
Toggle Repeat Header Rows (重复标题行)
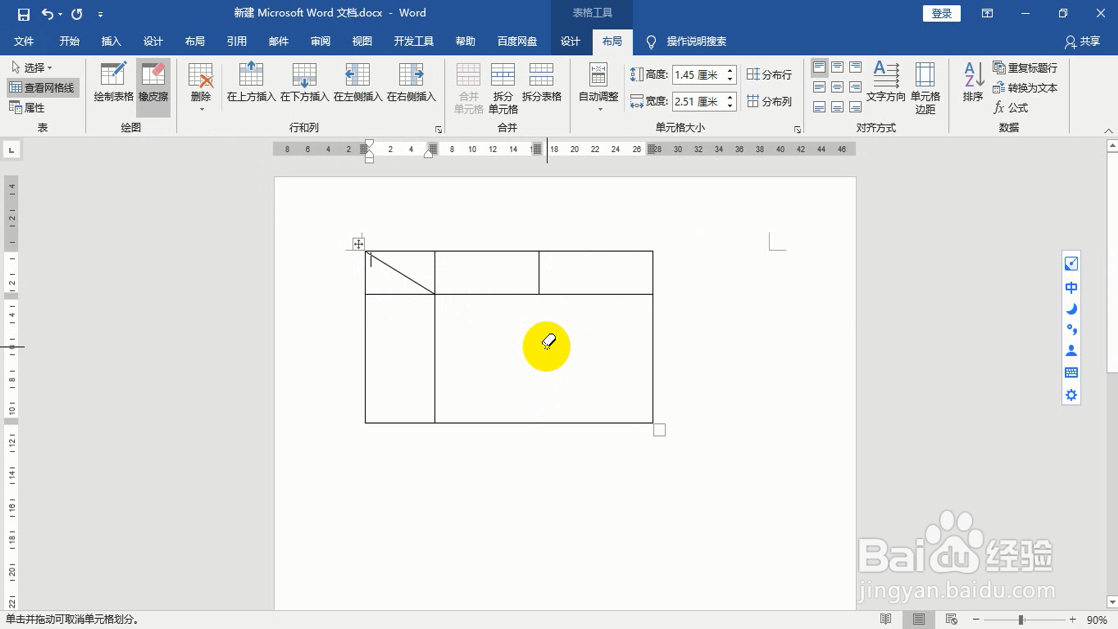click(1025, 68)
